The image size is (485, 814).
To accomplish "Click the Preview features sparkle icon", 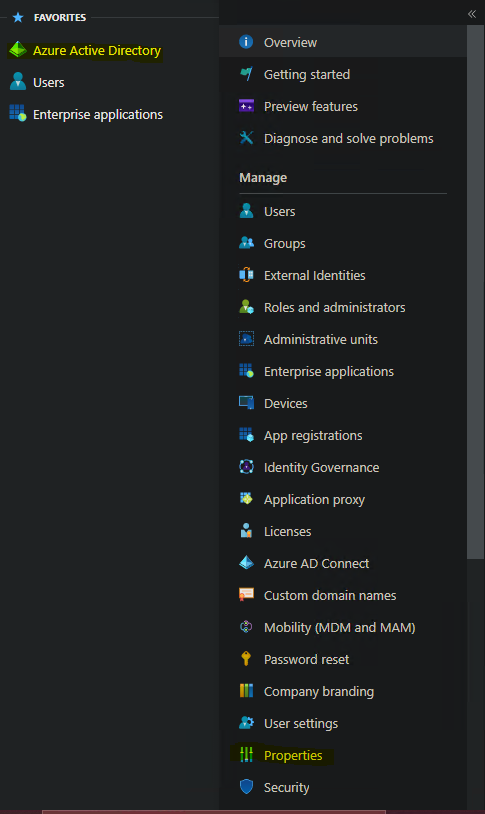I will [246, 106].
